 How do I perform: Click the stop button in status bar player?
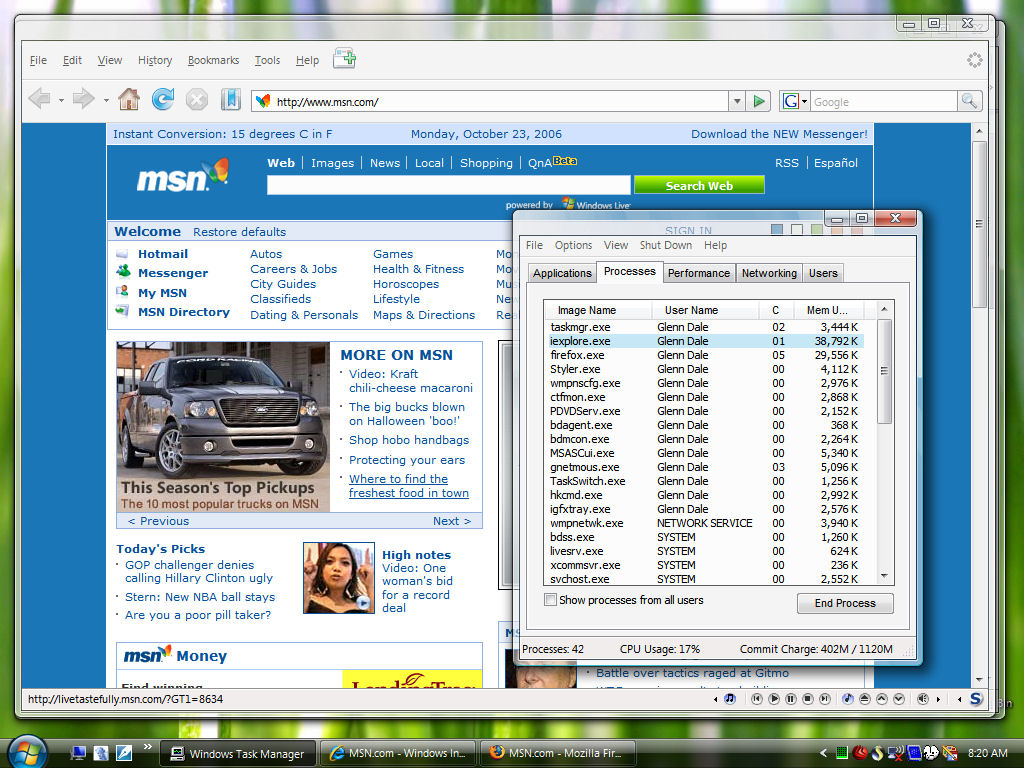pyautogui.click(x=808, y=699)
